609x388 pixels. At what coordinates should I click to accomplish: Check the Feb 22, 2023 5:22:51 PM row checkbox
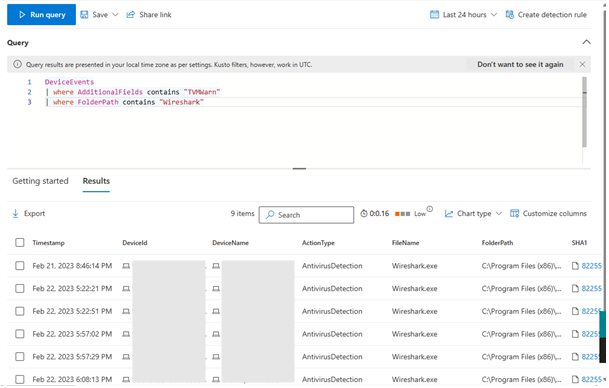click(20, 311)
